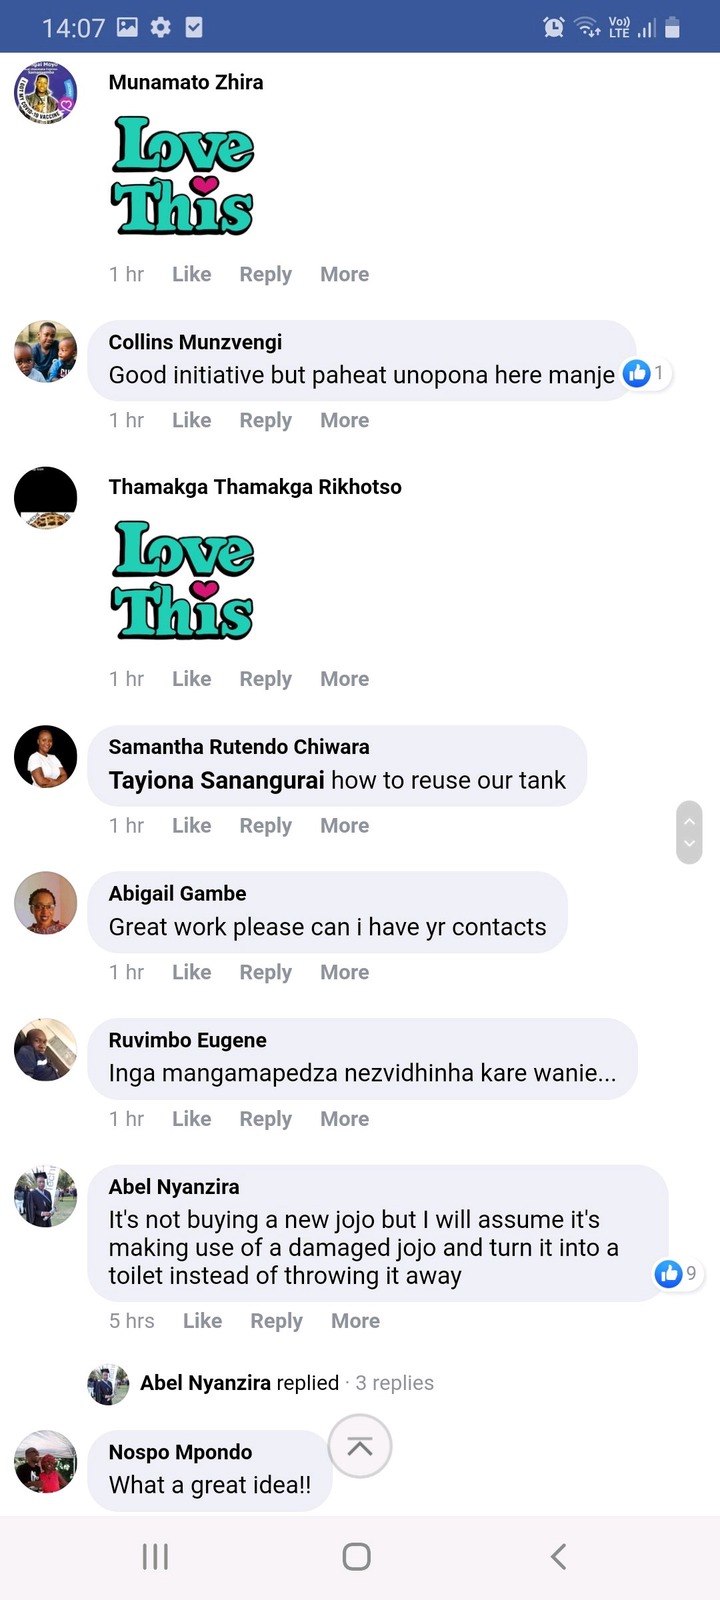Like Samantha Rutendo Chiwara's comment
This screenshot has width=720, height=1600.
[x=191, y=825]
